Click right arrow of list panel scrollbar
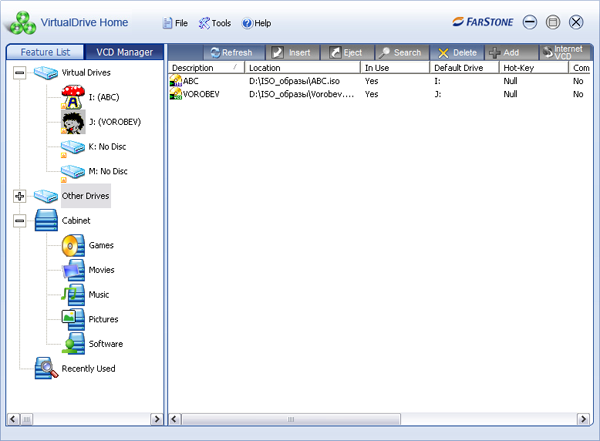Image resolution: width=600 pixels, height=441 pixels. click(583, 419)
